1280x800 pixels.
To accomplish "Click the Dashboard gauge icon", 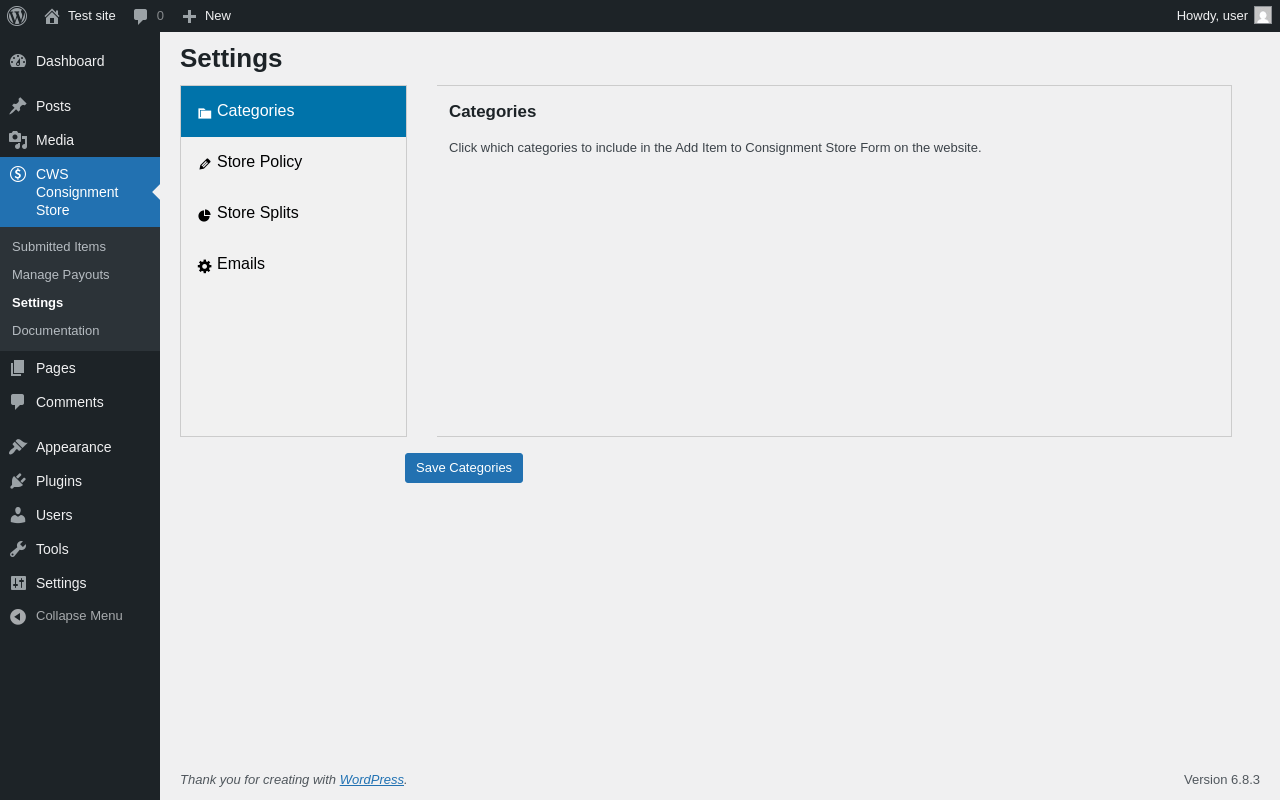I will pyautogui.click(x=18, y=61).
